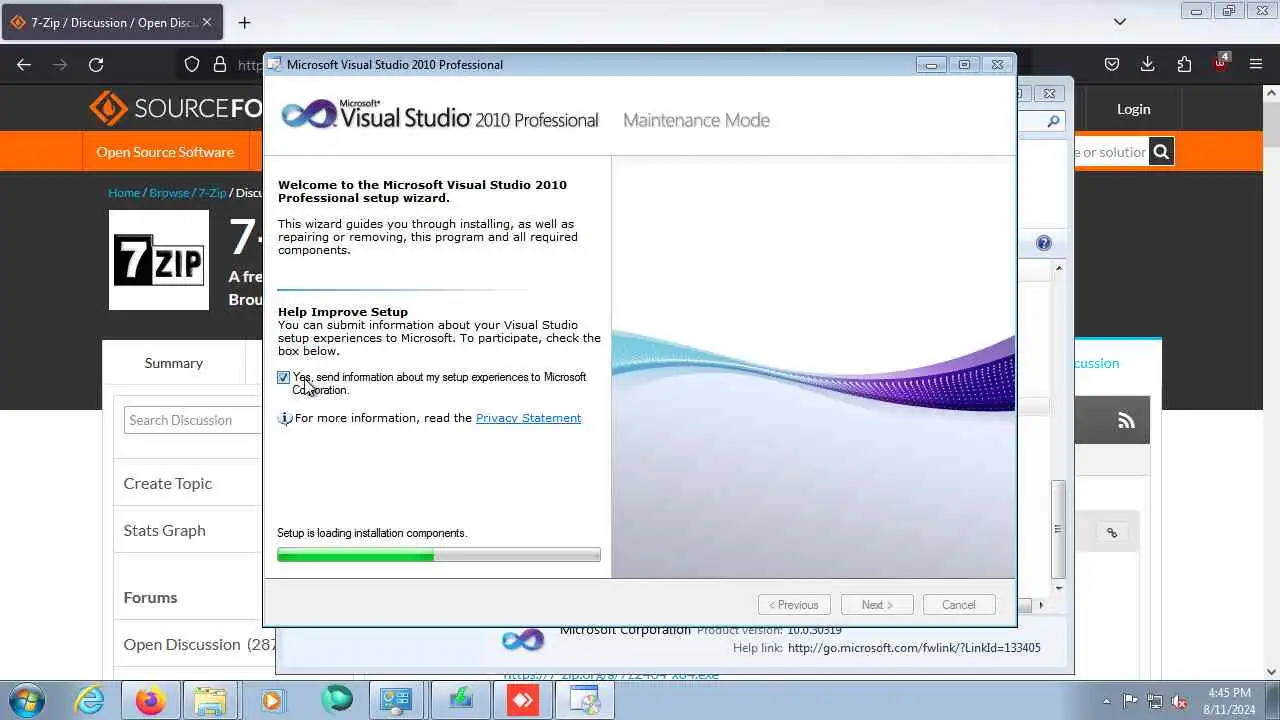Select the 7-Zip Discussion browser tab
Viewport: 1280px width, 720px height.
pos(112,22)
